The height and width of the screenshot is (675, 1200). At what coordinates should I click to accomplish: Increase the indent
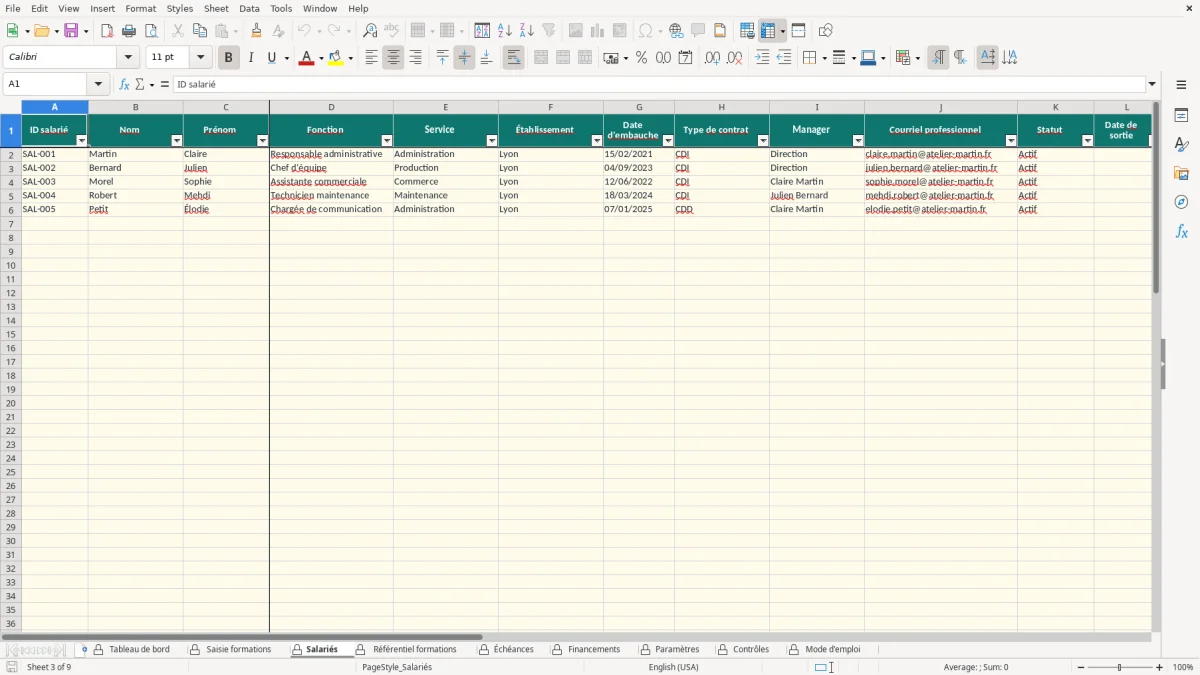coord(762,58)
